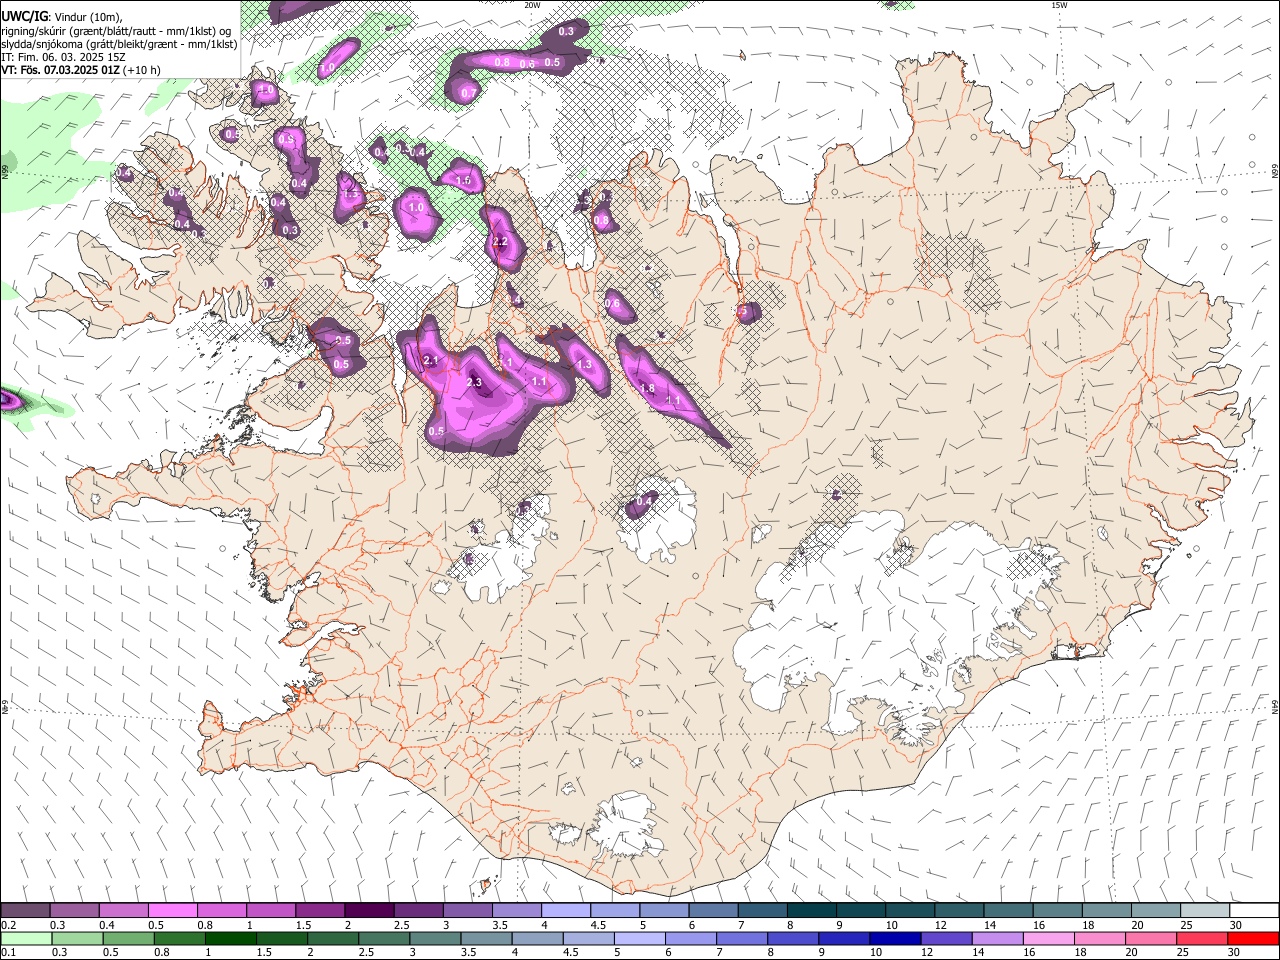Click the '20W' longitude label
Viewport: 1280px width, 960px height.
click(x=532, y=5)
